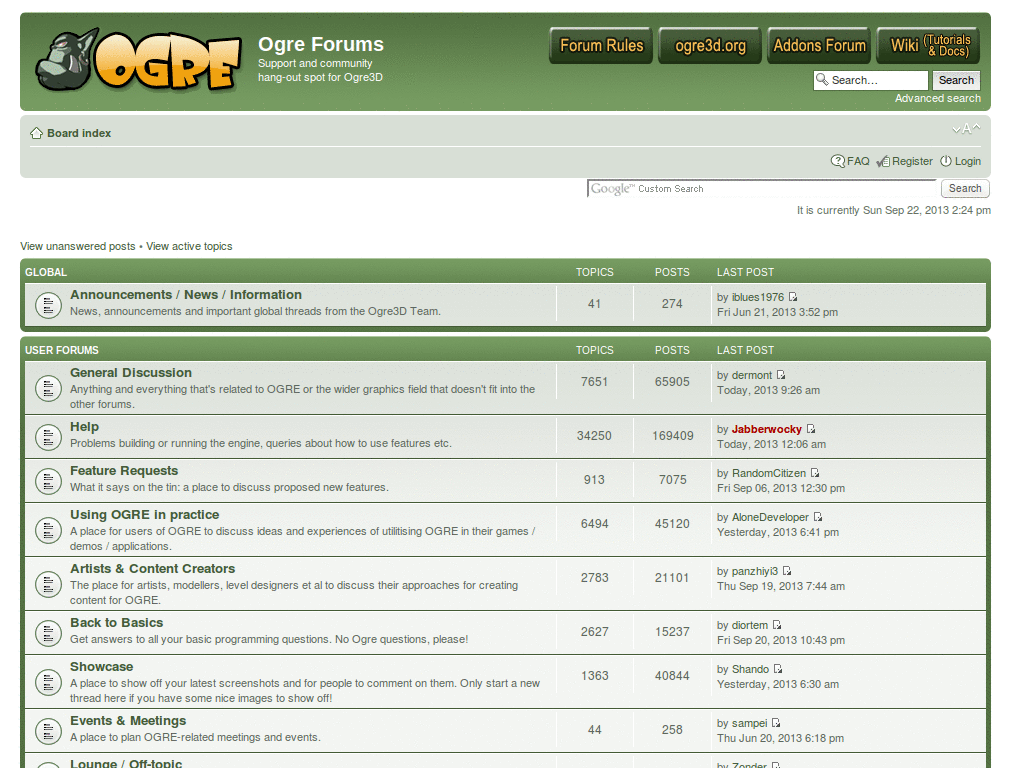The height and width of the screenshot is (768, 1024).
Task: Open user profile Jabberwocky
Action: (767, 429)
